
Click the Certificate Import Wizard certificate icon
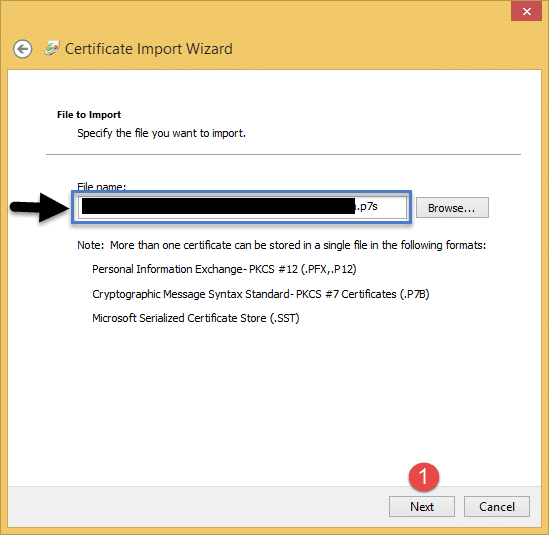[x=52, y=48]
